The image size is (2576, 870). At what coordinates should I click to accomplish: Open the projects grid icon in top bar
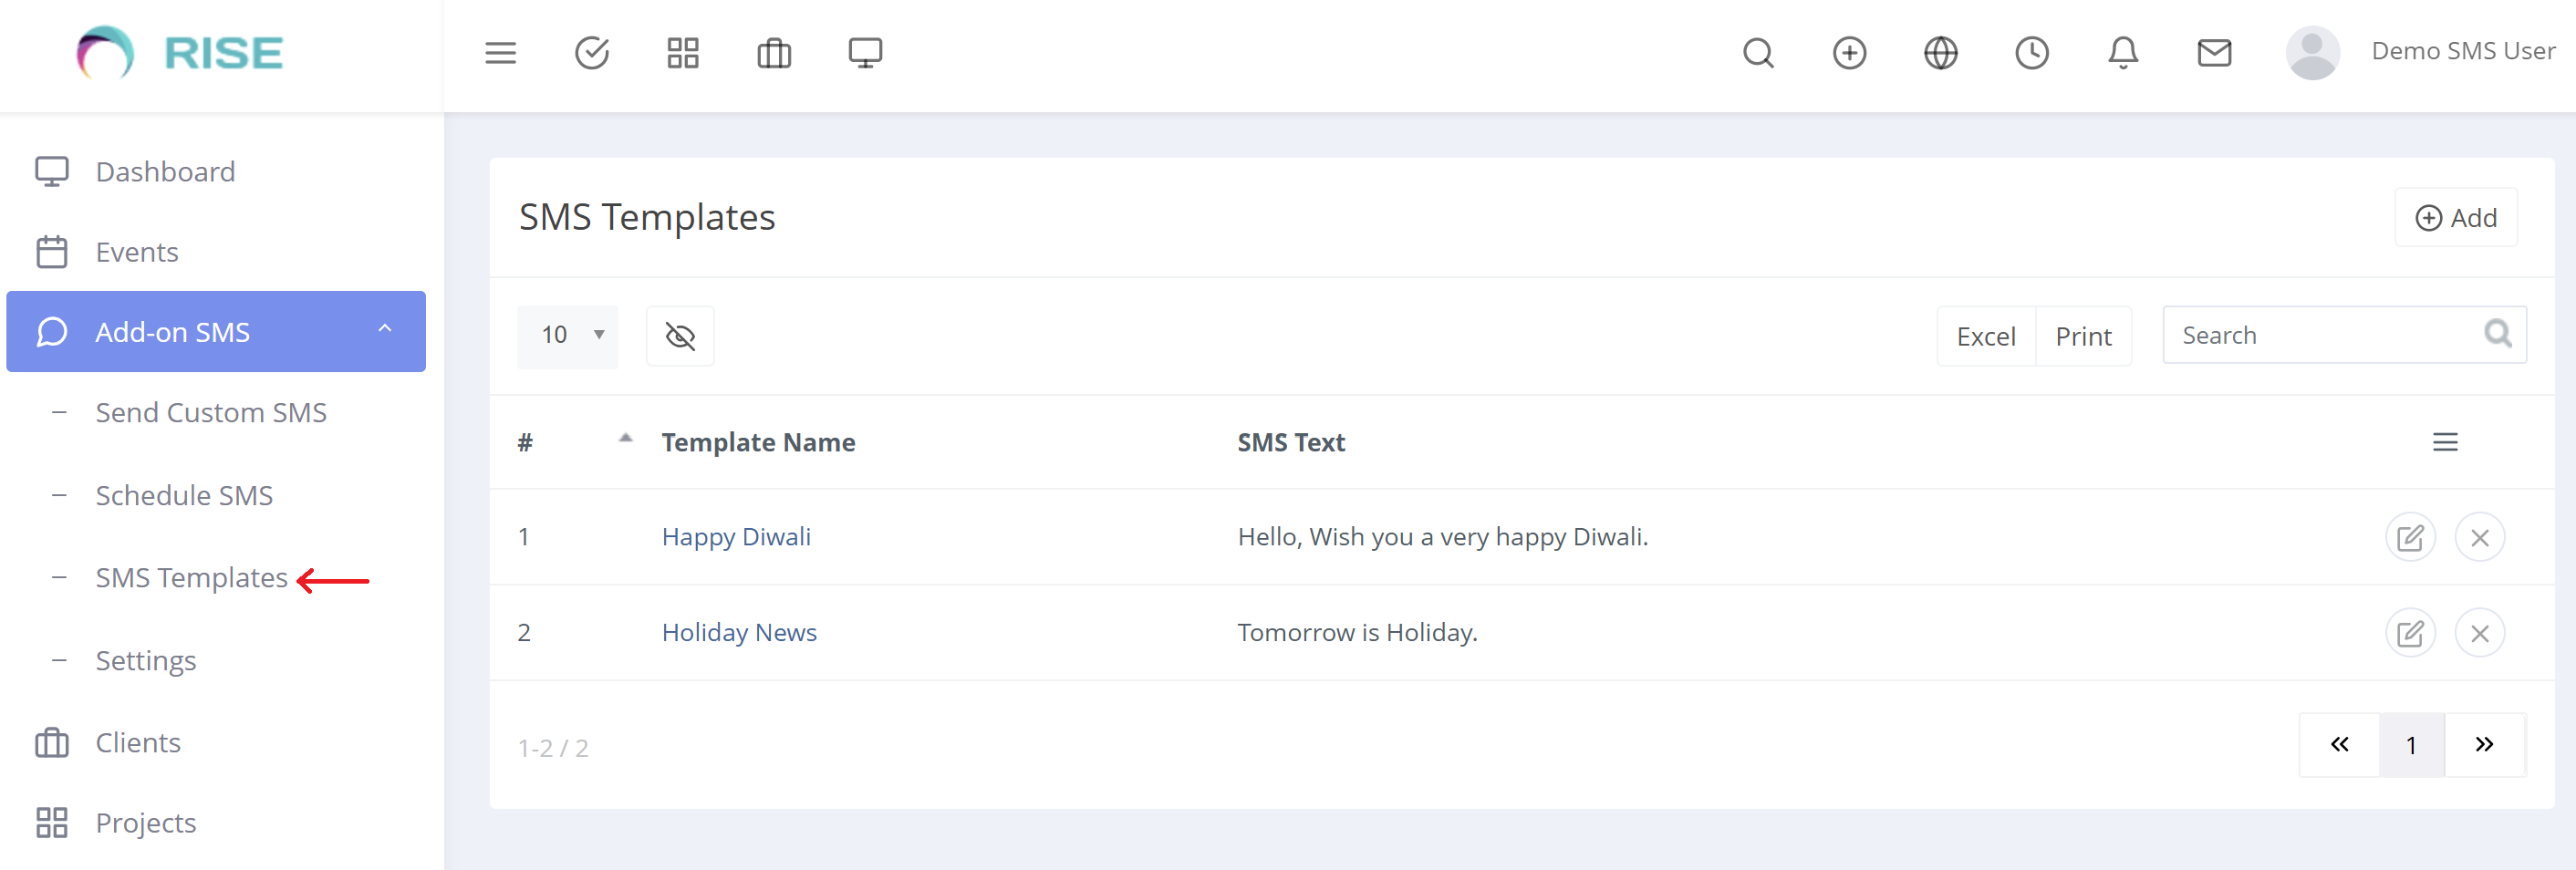coord(683,53)
